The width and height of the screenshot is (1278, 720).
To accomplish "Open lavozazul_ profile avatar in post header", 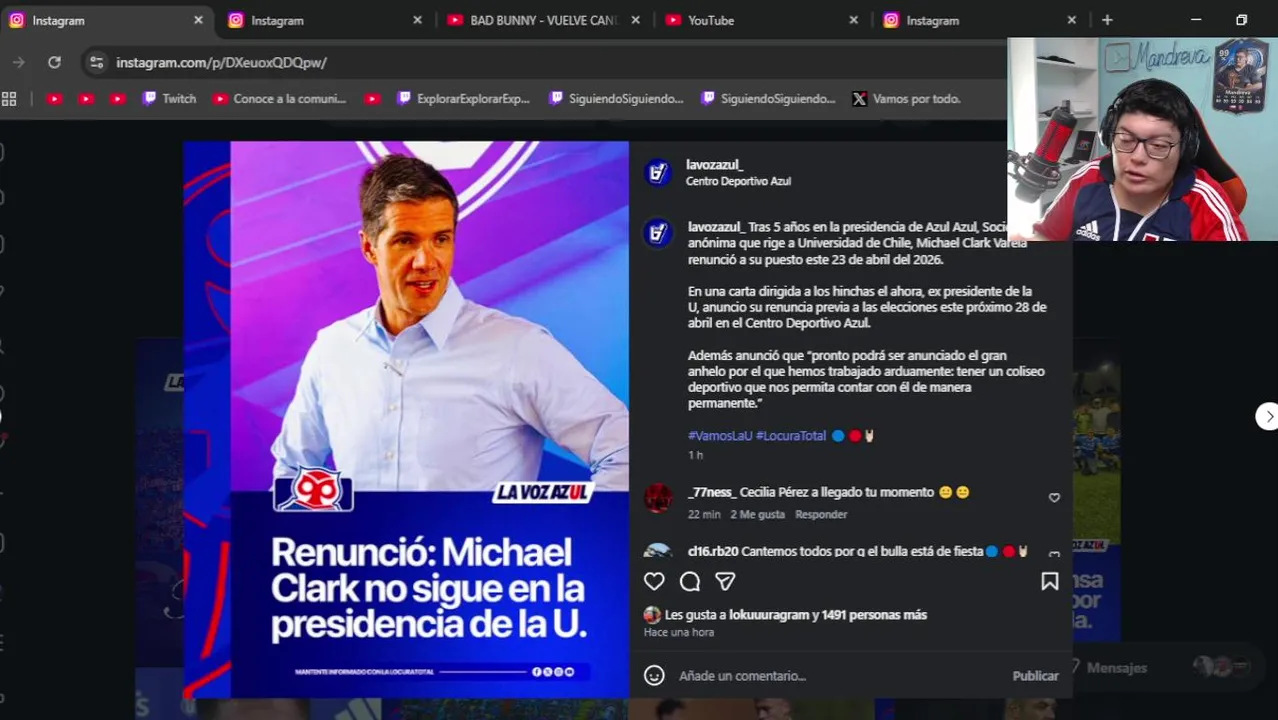I will (657, 172).
